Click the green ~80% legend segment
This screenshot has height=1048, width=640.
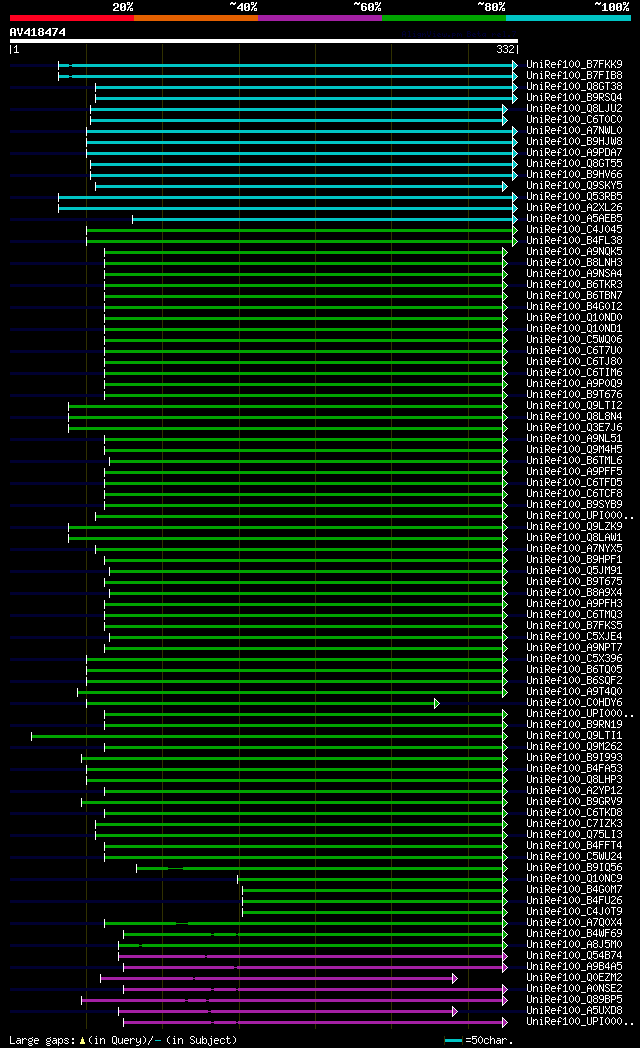click(444, 18)
